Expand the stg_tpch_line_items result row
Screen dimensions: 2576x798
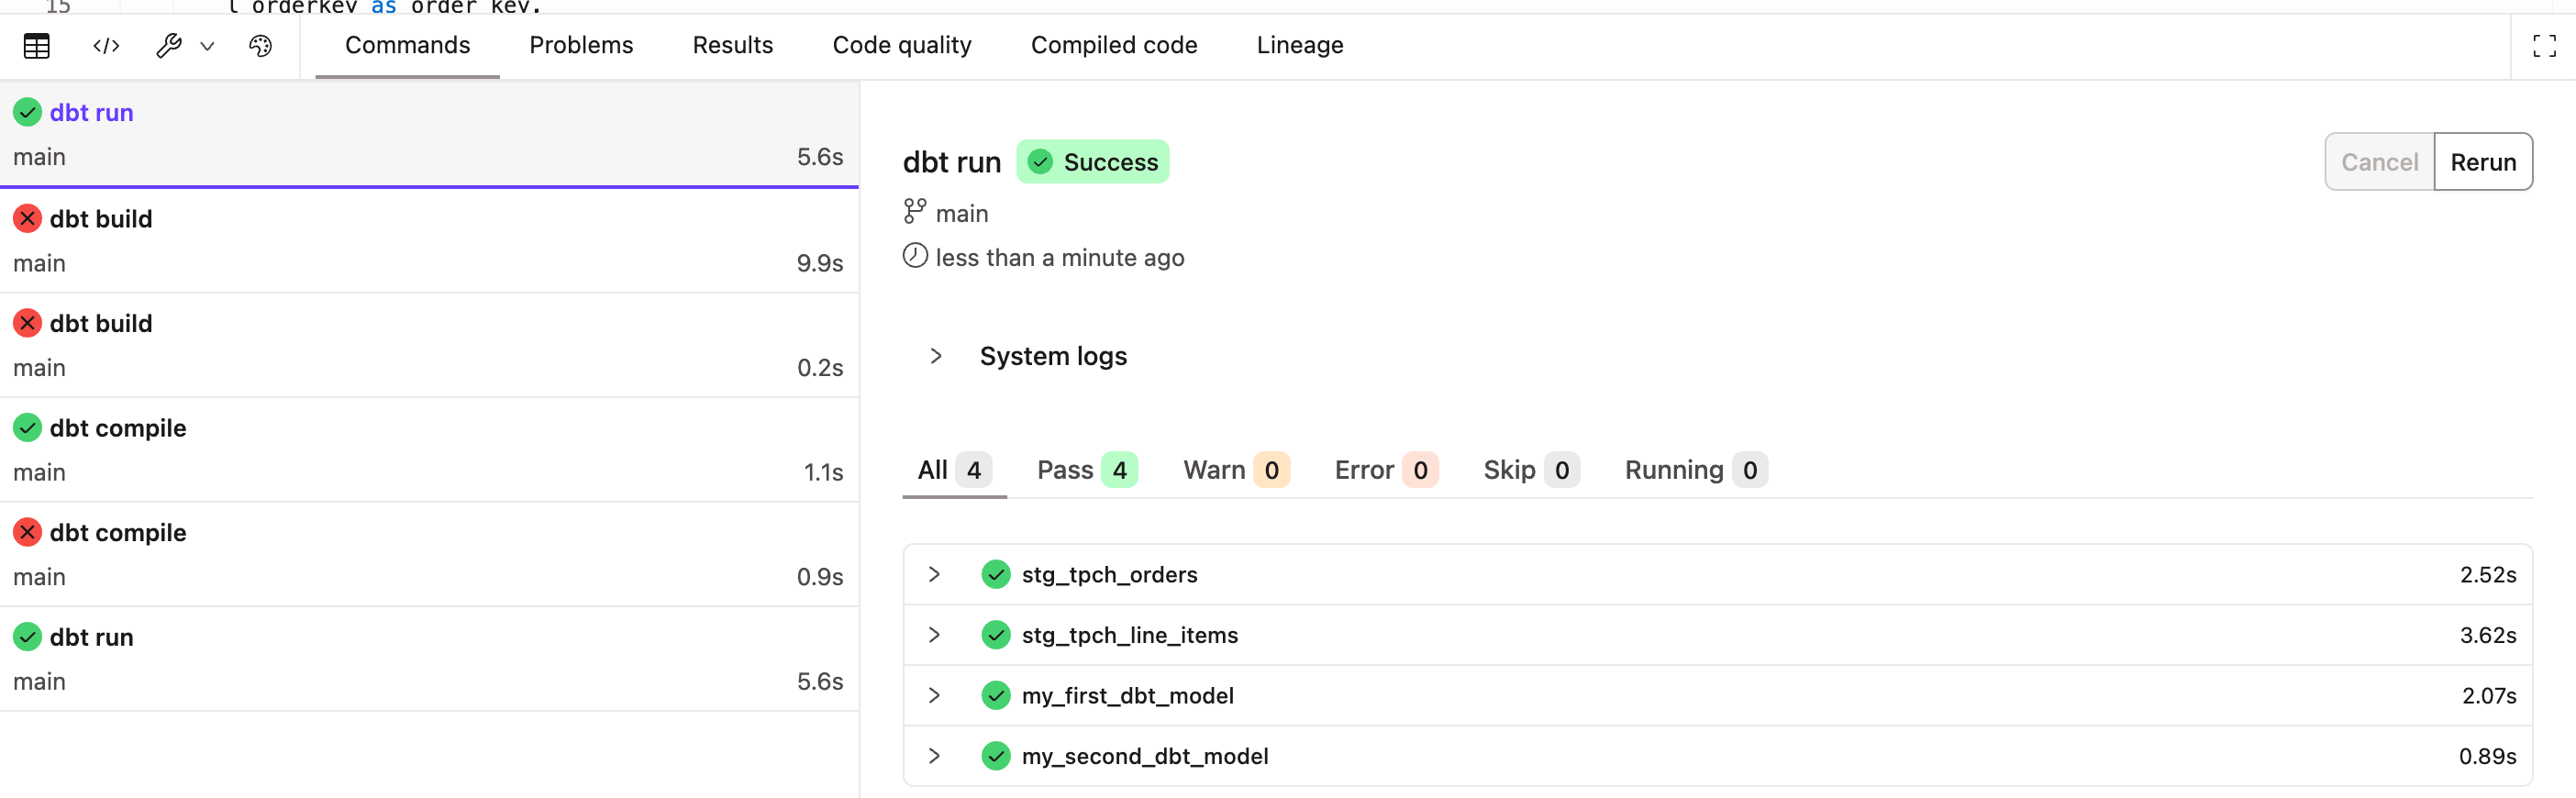pos(934,635)
